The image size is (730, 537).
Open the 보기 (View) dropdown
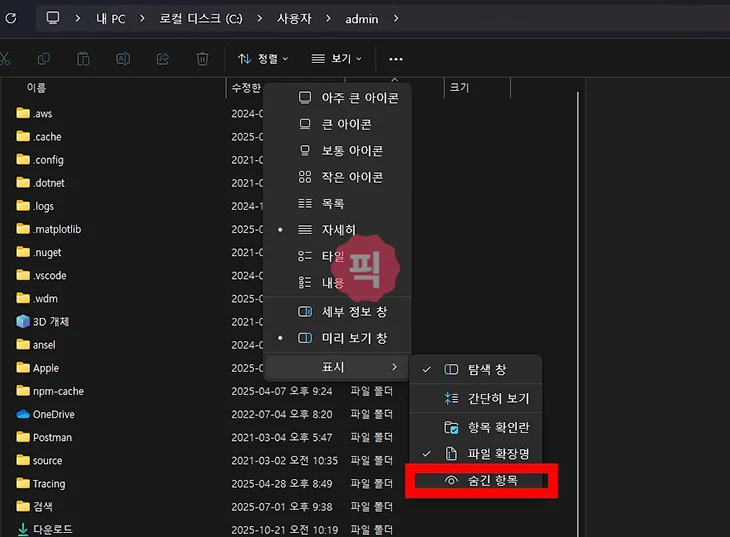336,59
